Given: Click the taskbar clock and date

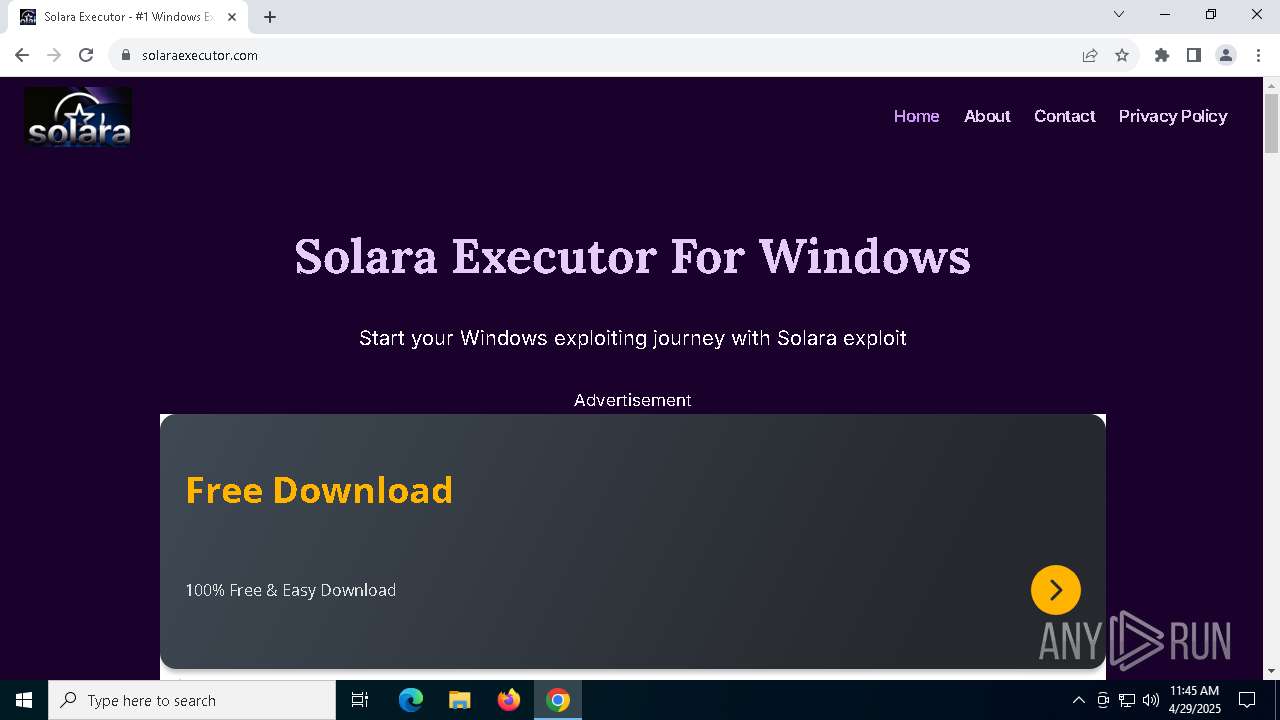Looking at the screenshot, I should [1195, 700].
